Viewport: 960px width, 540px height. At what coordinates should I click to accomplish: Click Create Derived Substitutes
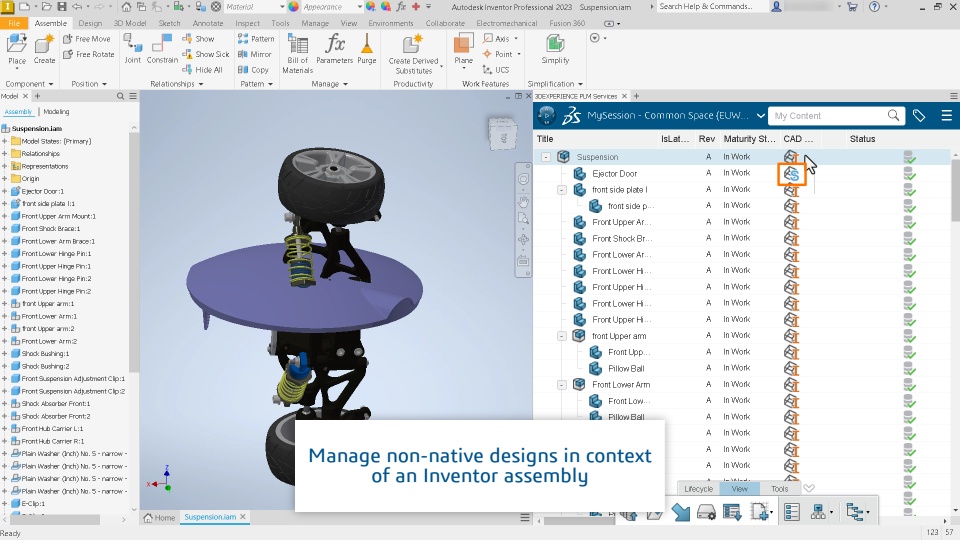click(x=413, y=54)
